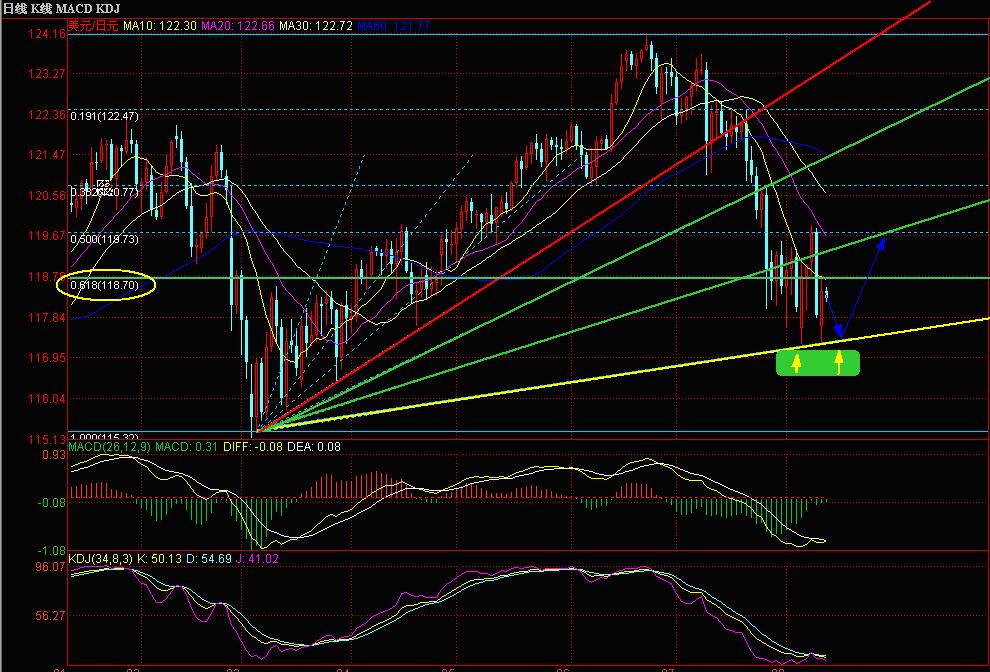Click the 0.500(119.73) Fibonacci level label
This screenshot has width=990, height=672.
click(104, 239)
